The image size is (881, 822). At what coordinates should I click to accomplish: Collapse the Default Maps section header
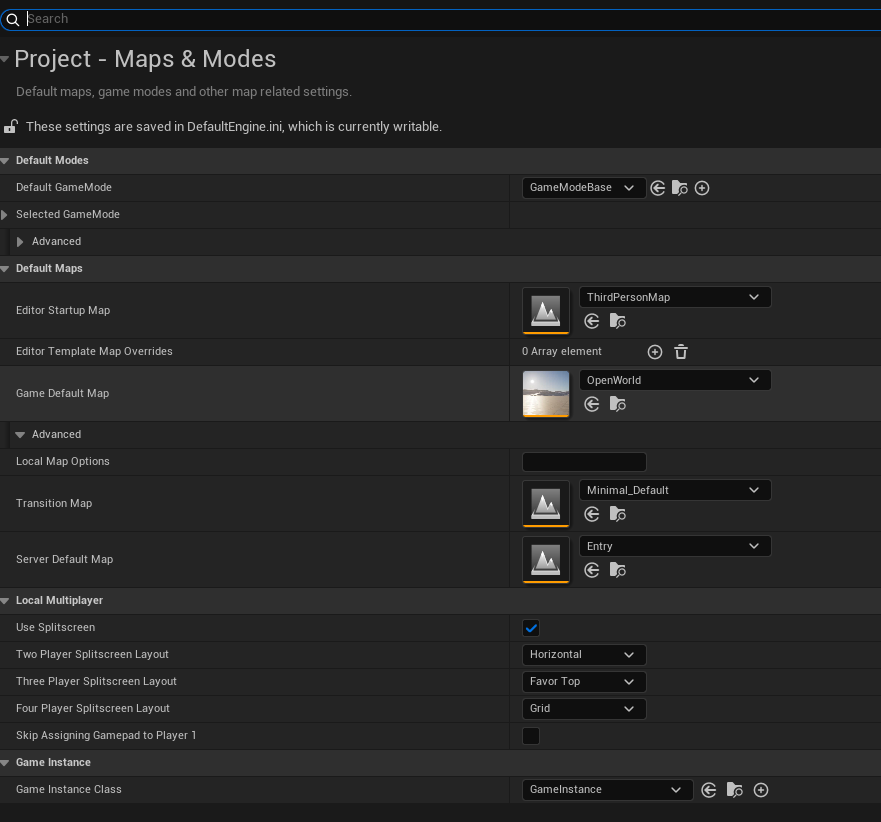coord(5,269)
